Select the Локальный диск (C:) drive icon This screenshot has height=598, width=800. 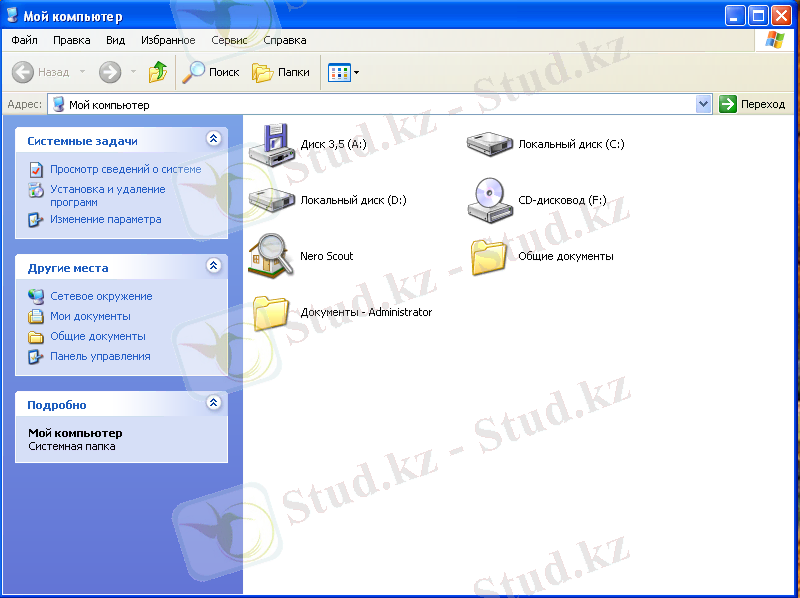pos(488,144)
